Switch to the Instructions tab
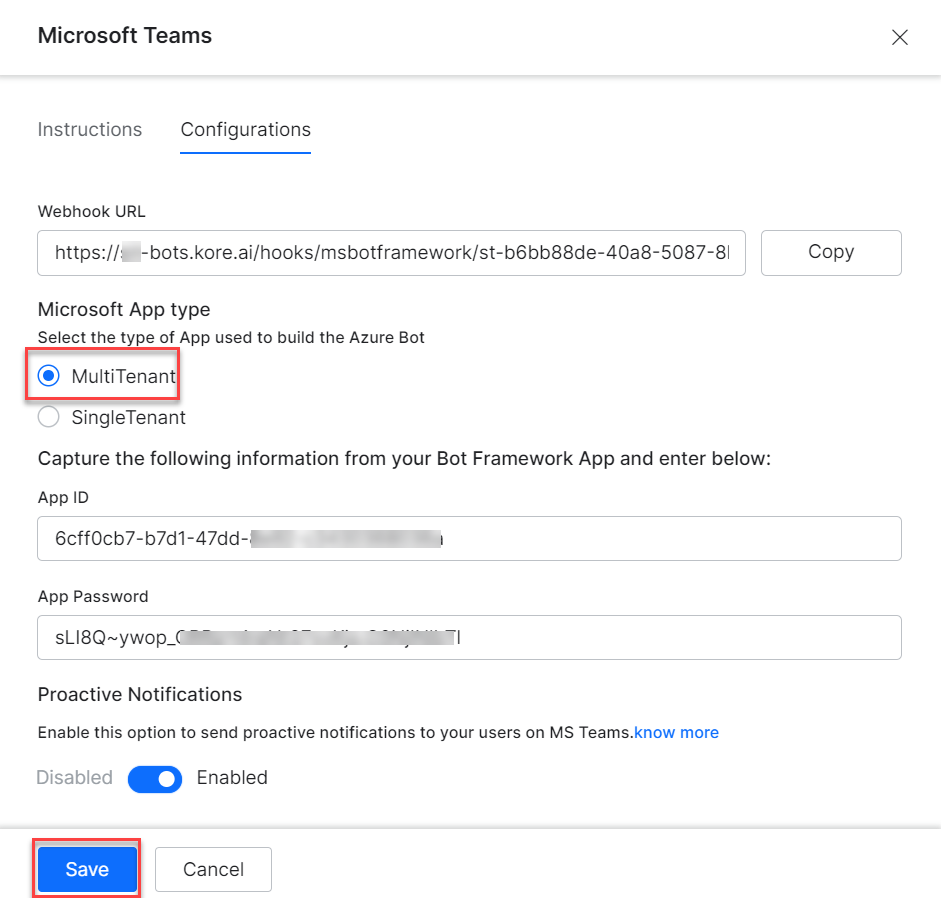 pyautogui.click(x=90, y=130)
